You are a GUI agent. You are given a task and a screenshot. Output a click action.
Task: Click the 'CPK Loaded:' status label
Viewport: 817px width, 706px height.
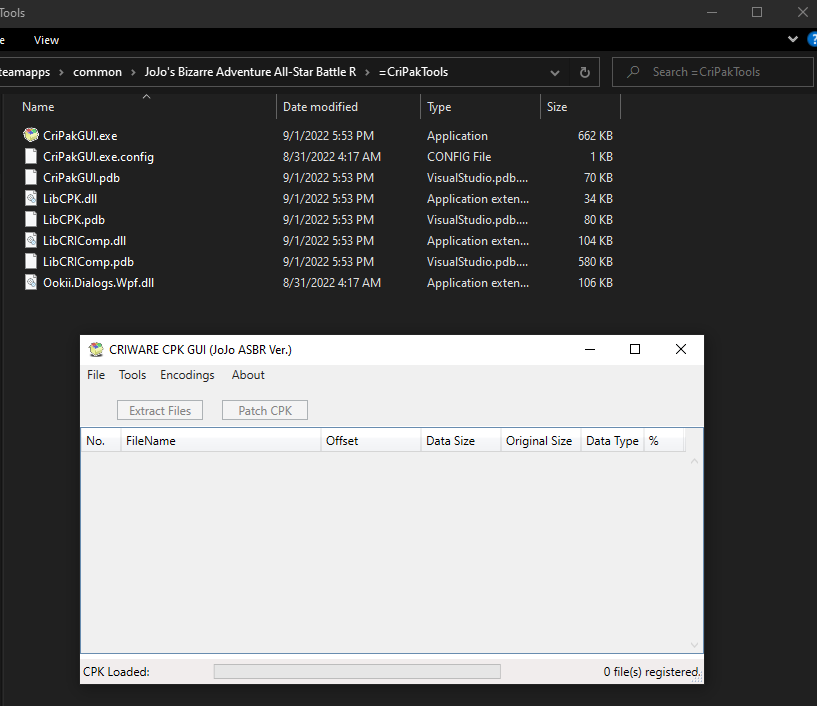[116, 672]
